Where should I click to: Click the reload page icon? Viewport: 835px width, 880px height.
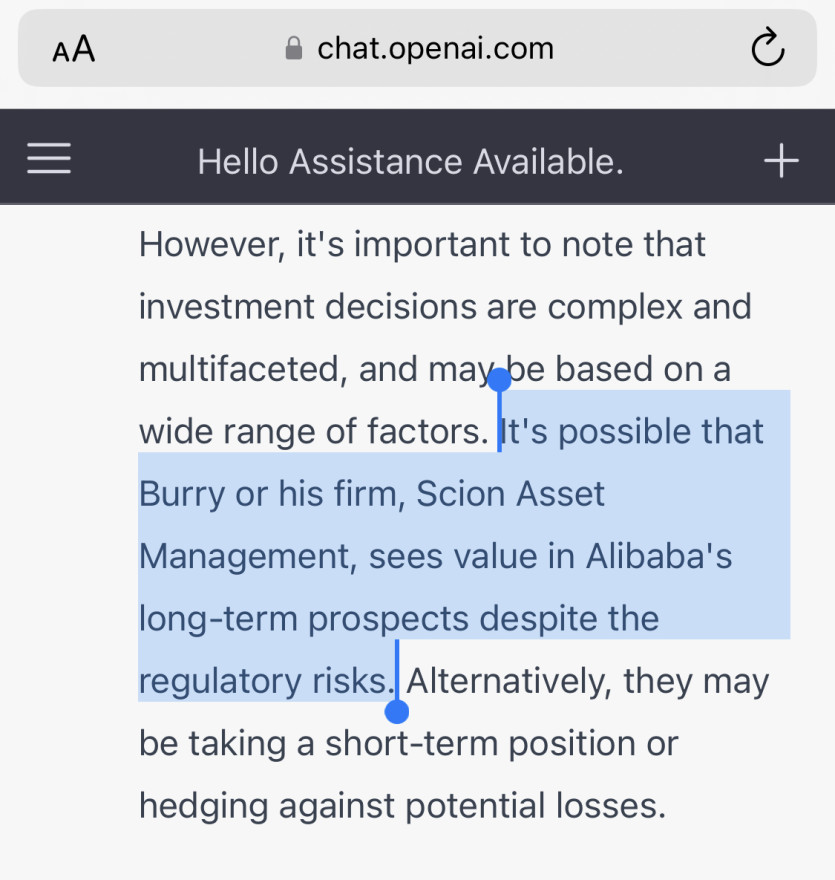(767, 48)
